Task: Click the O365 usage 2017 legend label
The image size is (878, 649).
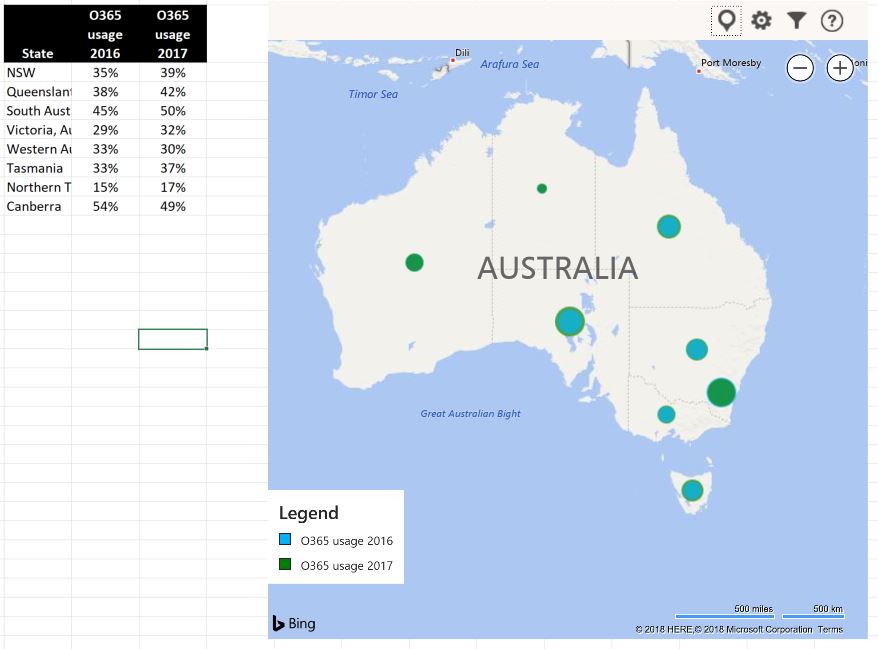Action: (x=347, y=566)
